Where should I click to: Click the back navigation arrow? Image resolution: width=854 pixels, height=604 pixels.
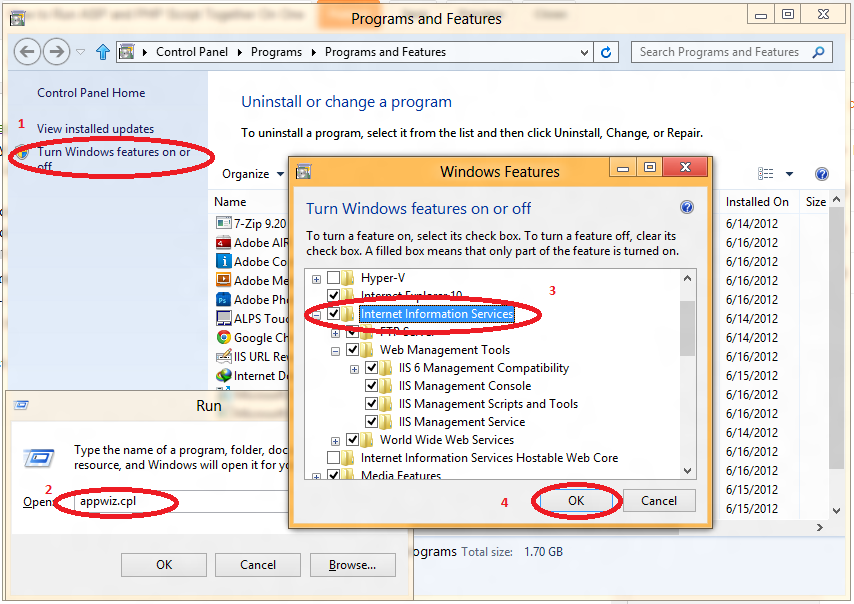click(x=27, y=51)
